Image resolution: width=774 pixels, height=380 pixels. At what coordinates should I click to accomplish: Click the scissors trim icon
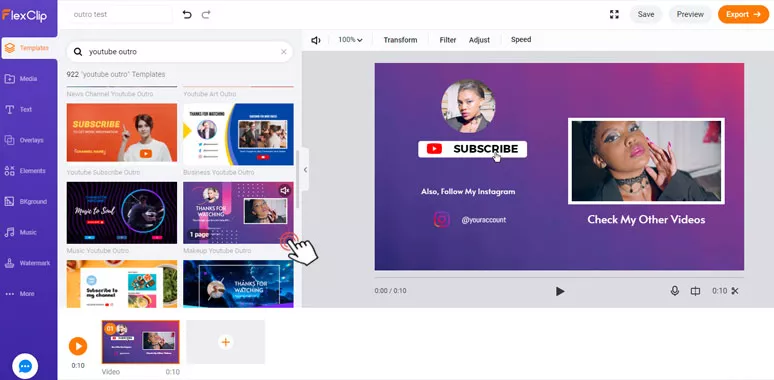[x=735, y=291]
